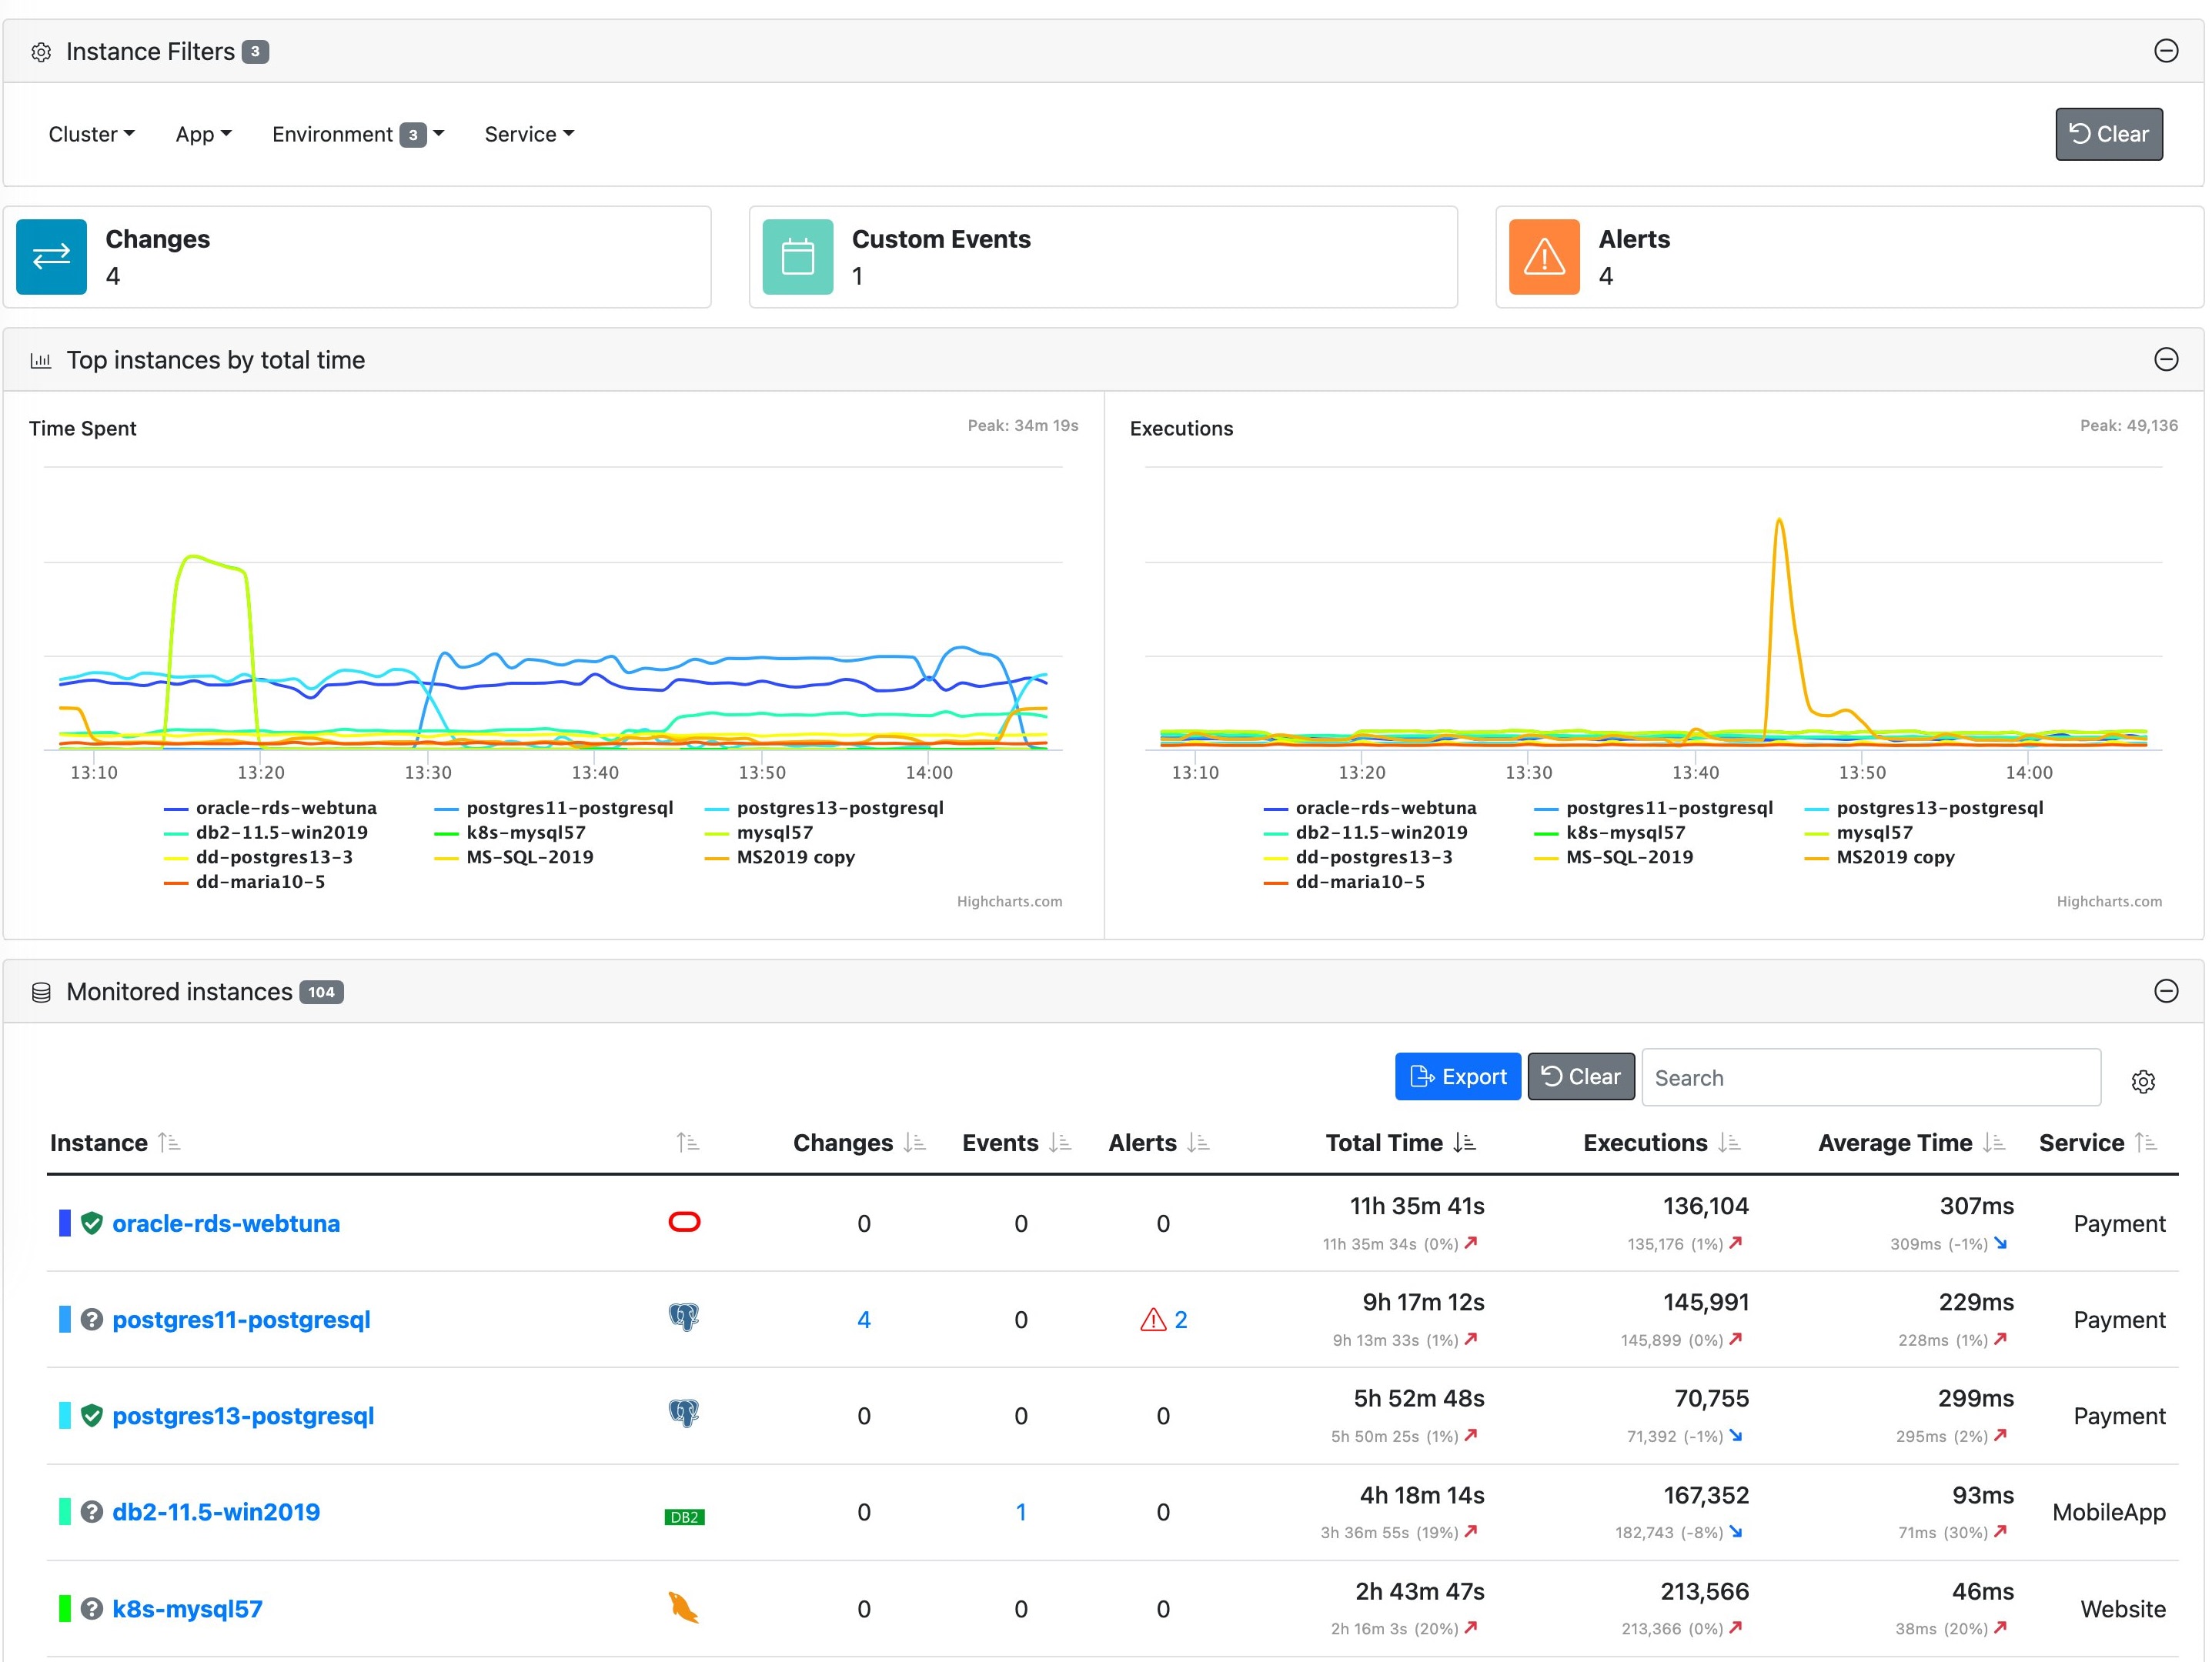Image resolution: width=2212 pixels, height=1662 pixels.
Task: Open the Instance Filters settings gear
Action: coord(41,51)
